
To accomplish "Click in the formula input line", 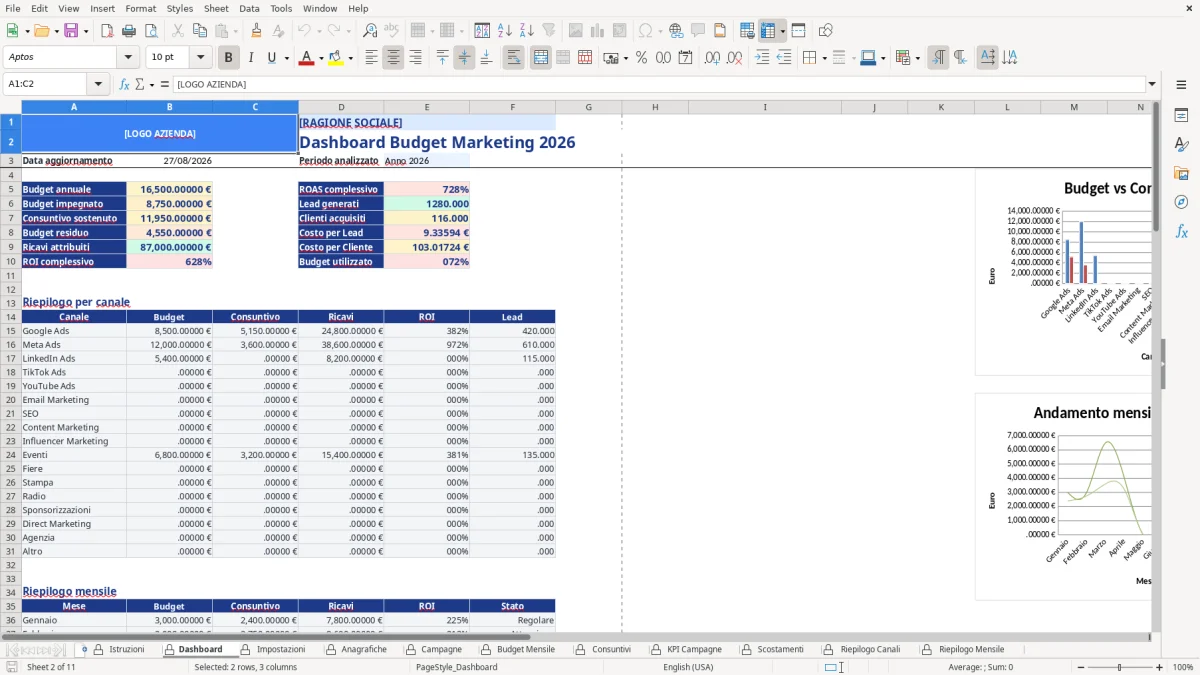I will pyautogui.click(x=658, y=84).
